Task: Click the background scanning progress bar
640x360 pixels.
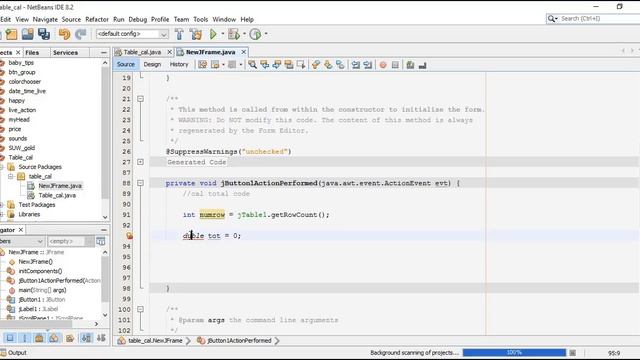Action: click(x=514, y=353)
